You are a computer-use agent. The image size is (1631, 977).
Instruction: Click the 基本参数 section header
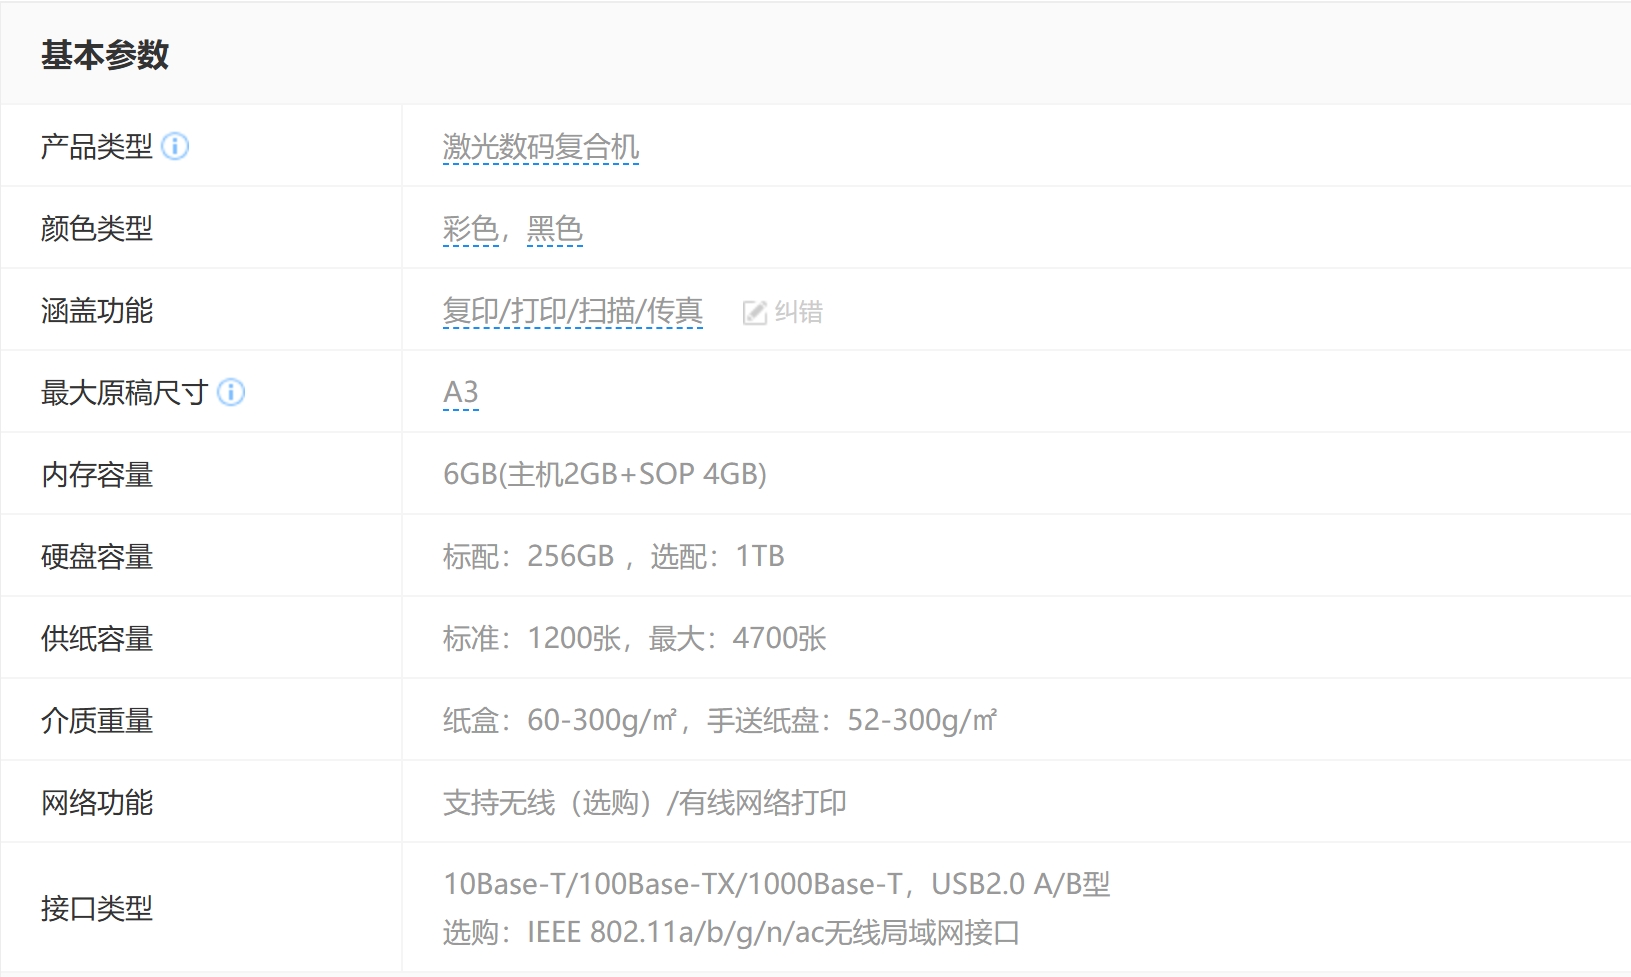105,55
